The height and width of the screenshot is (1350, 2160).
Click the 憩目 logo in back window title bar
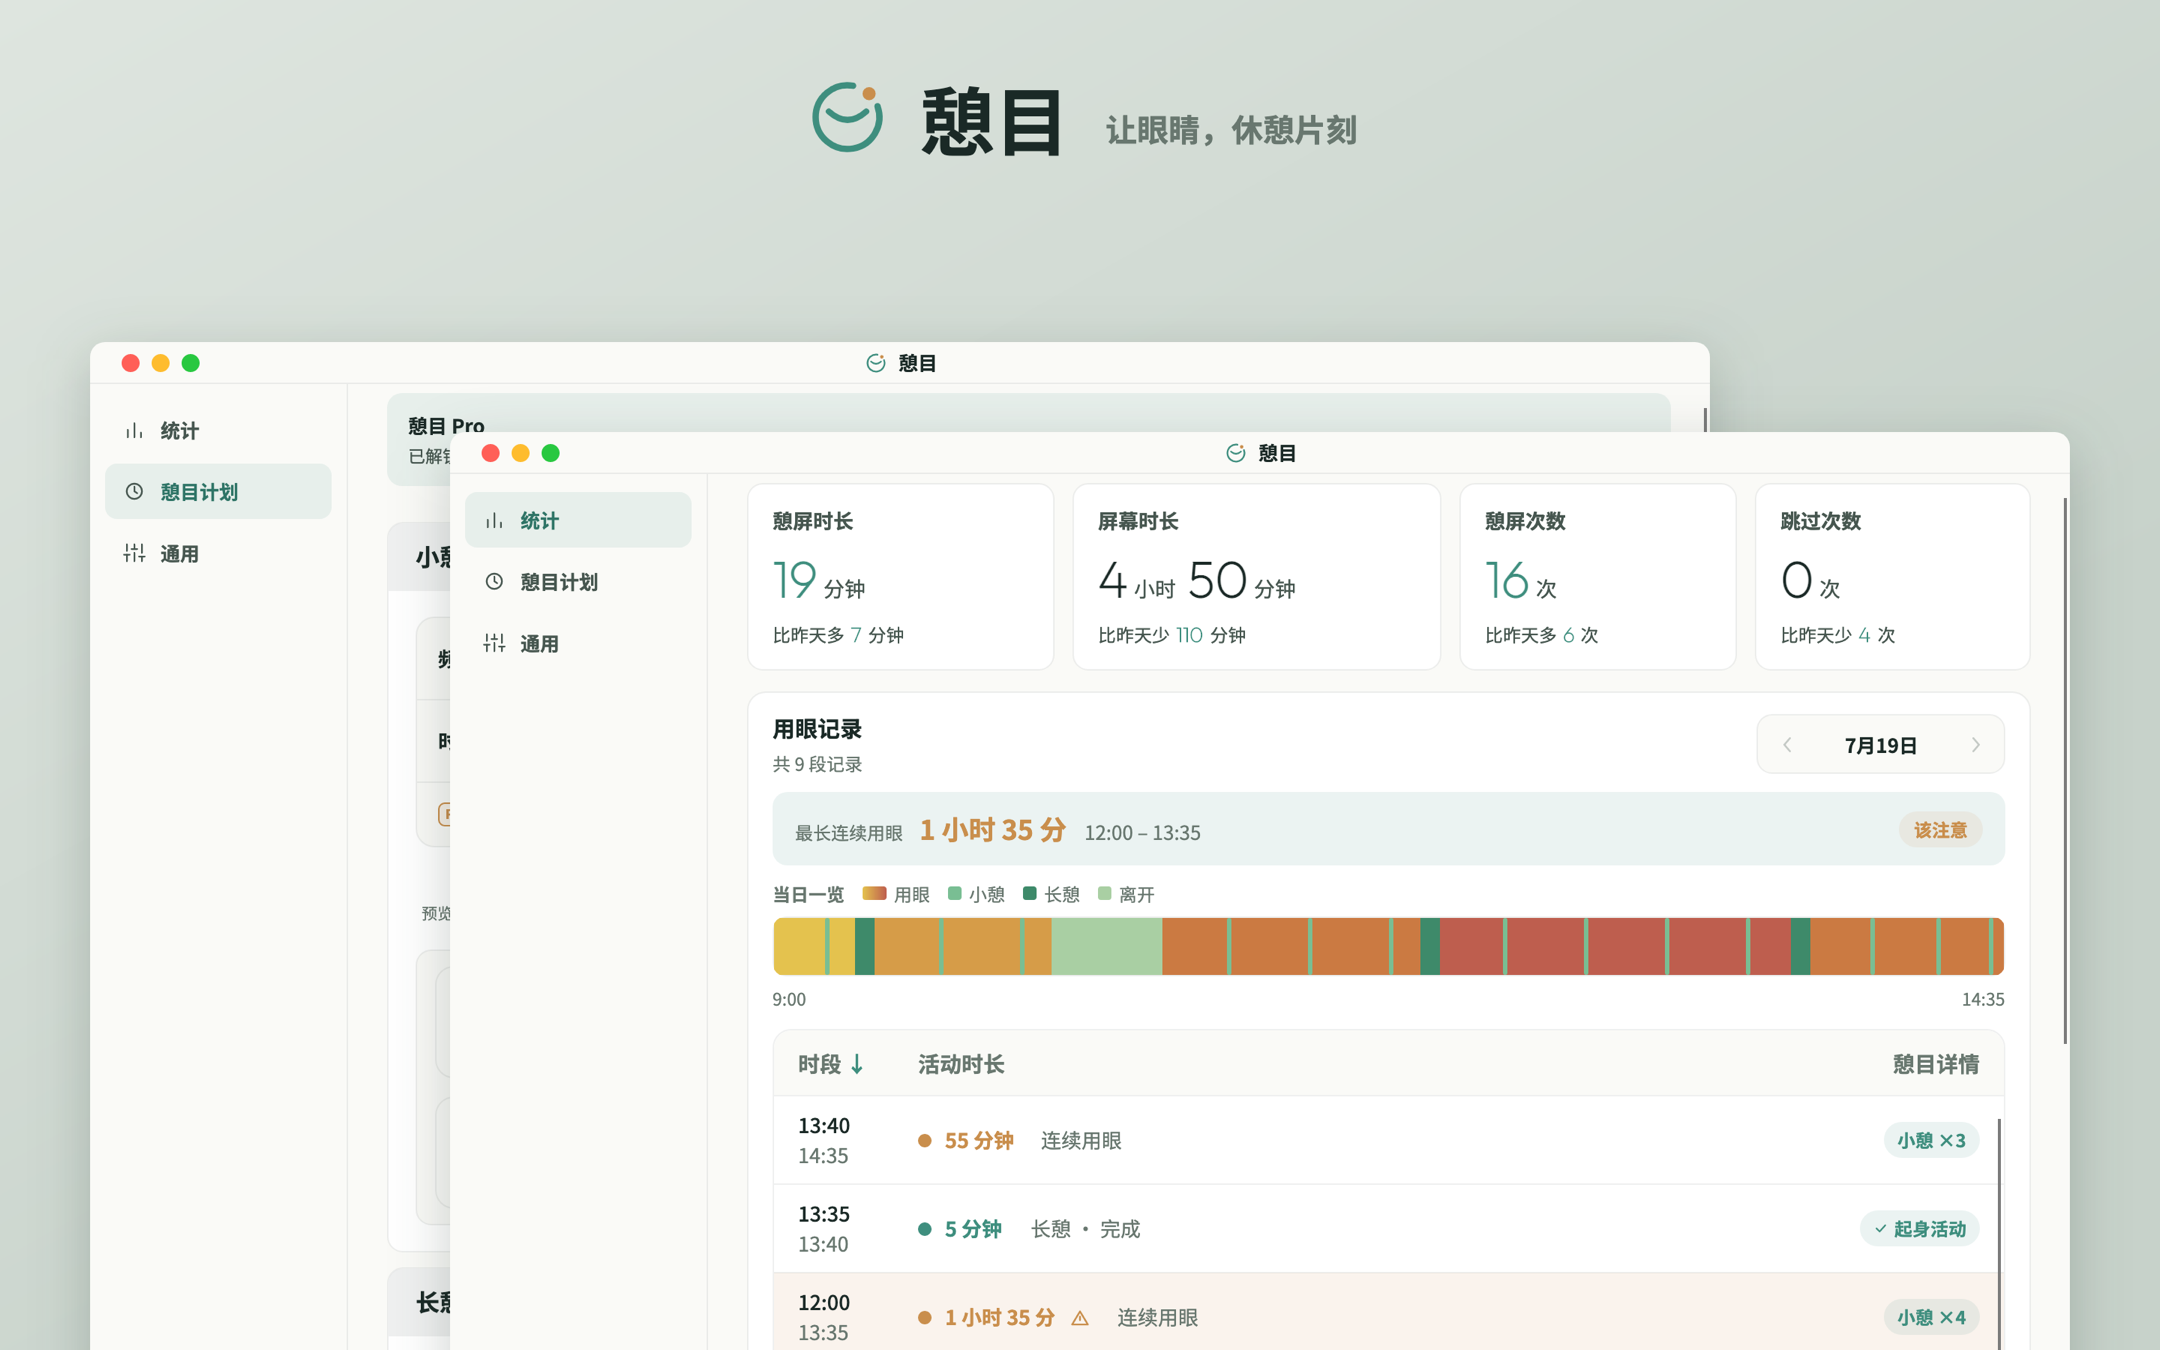[x=876, y=363]
